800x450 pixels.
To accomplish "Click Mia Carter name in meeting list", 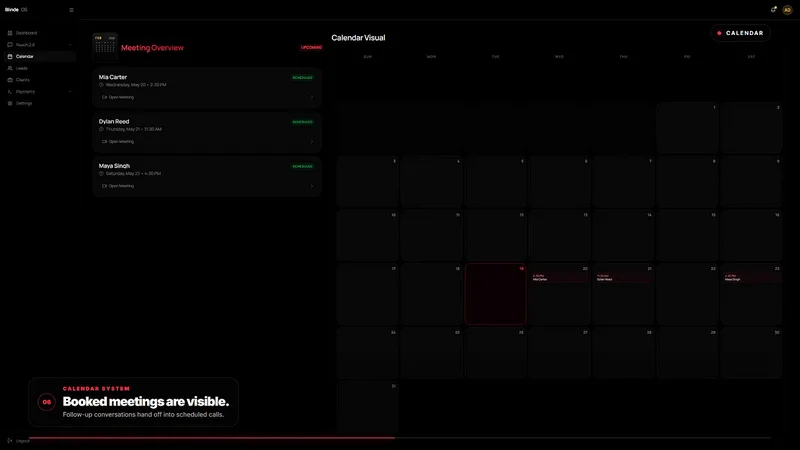I will click(x=113, y=78).
